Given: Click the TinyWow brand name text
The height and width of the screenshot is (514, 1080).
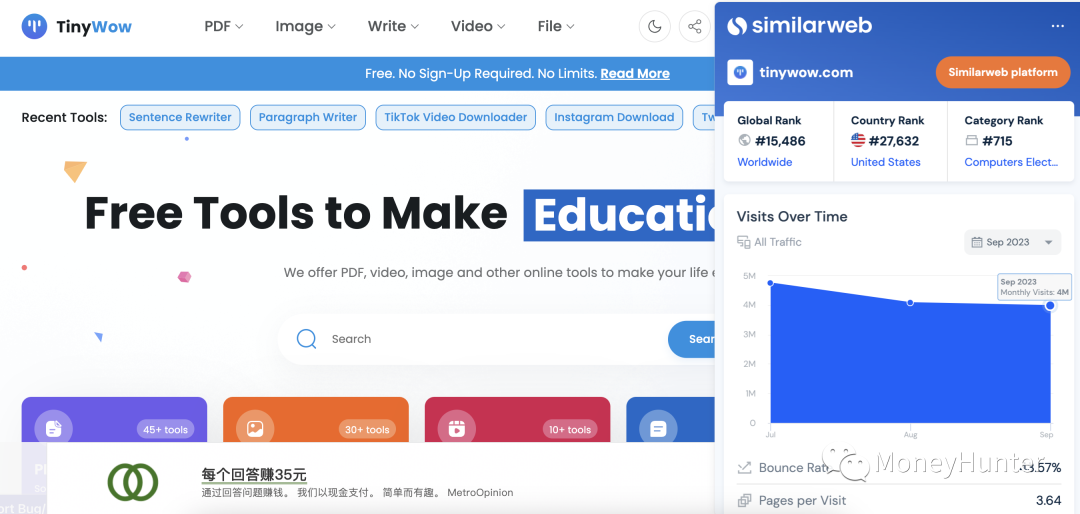Looking at the screenshot, I should tap(94, 27).
